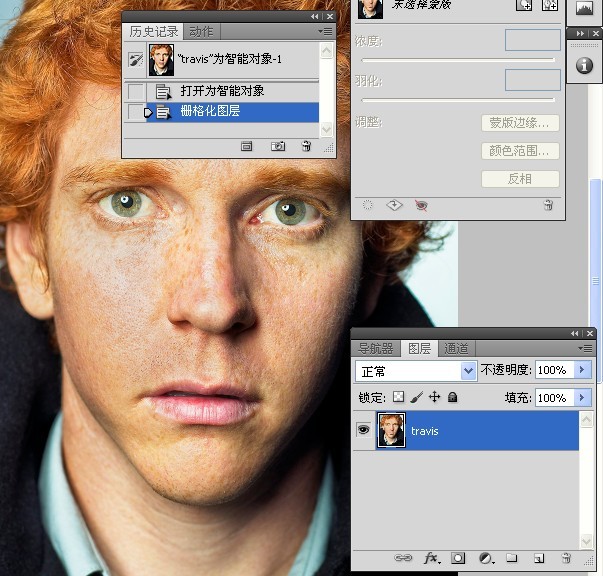Open 填充 fill slider arrow
603x576 pixels.
[582, 397]
